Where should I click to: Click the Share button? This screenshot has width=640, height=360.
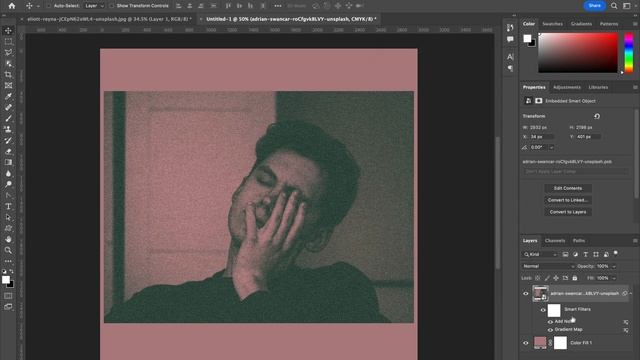click(x=594, y=6)
